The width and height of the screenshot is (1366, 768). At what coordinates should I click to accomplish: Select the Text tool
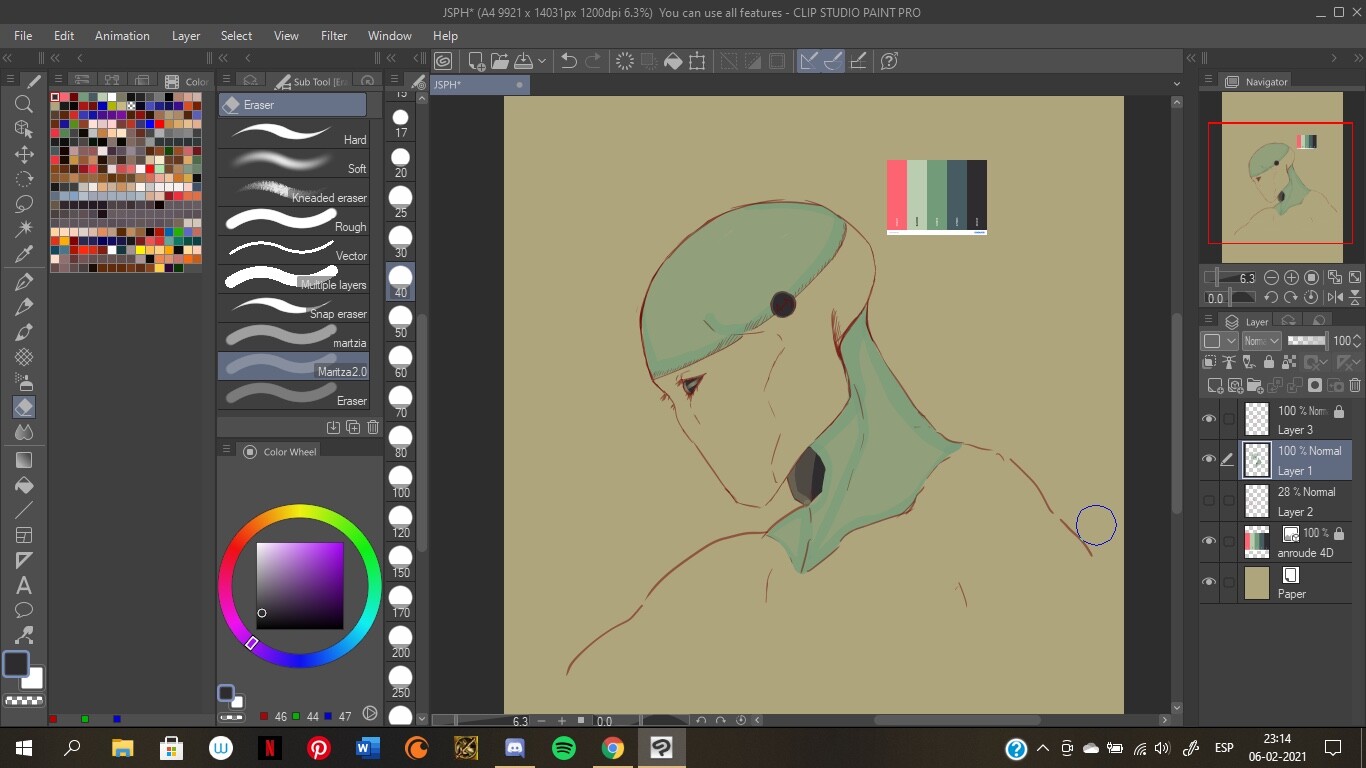coord(24,586)
